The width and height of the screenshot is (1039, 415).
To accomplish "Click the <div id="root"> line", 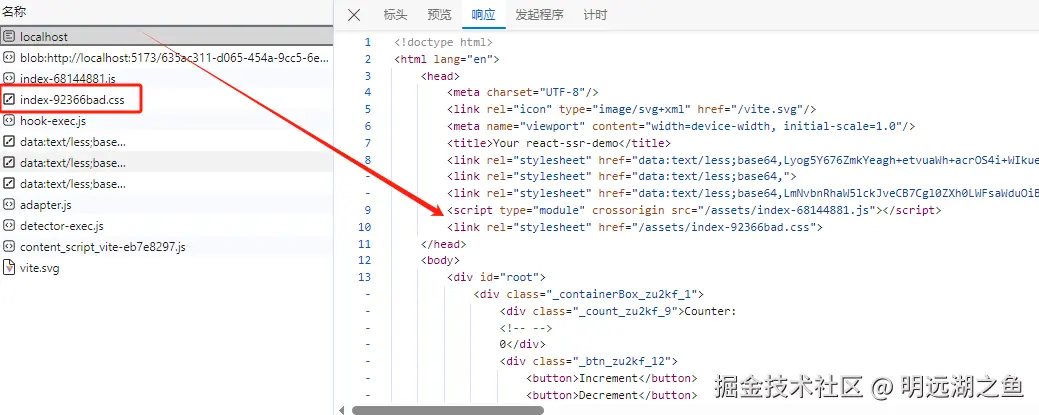I will (496, 277).
